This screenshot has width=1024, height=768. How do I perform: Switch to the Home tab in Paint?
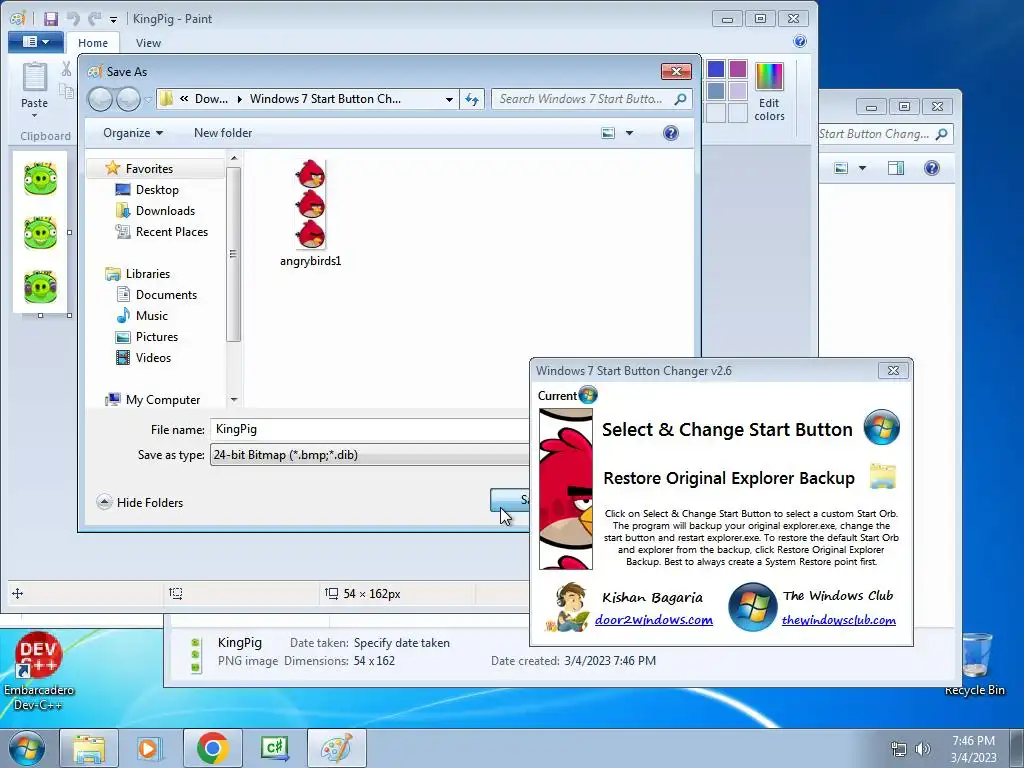(93, 43)
